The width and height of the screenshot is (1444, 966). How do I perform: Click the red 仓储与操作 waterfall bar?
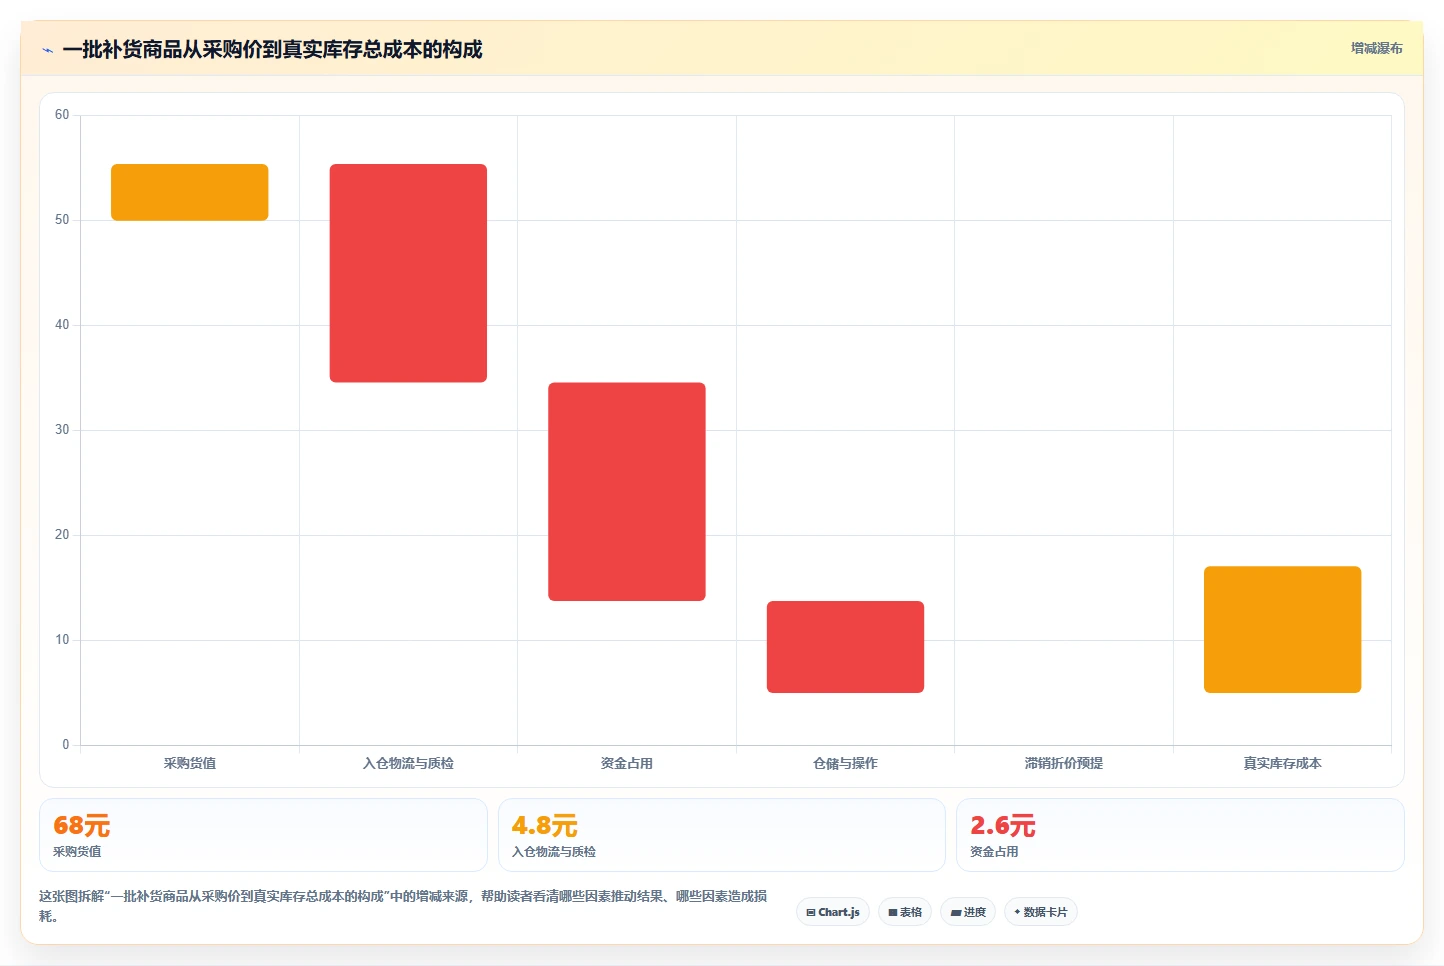click(845, 647)
